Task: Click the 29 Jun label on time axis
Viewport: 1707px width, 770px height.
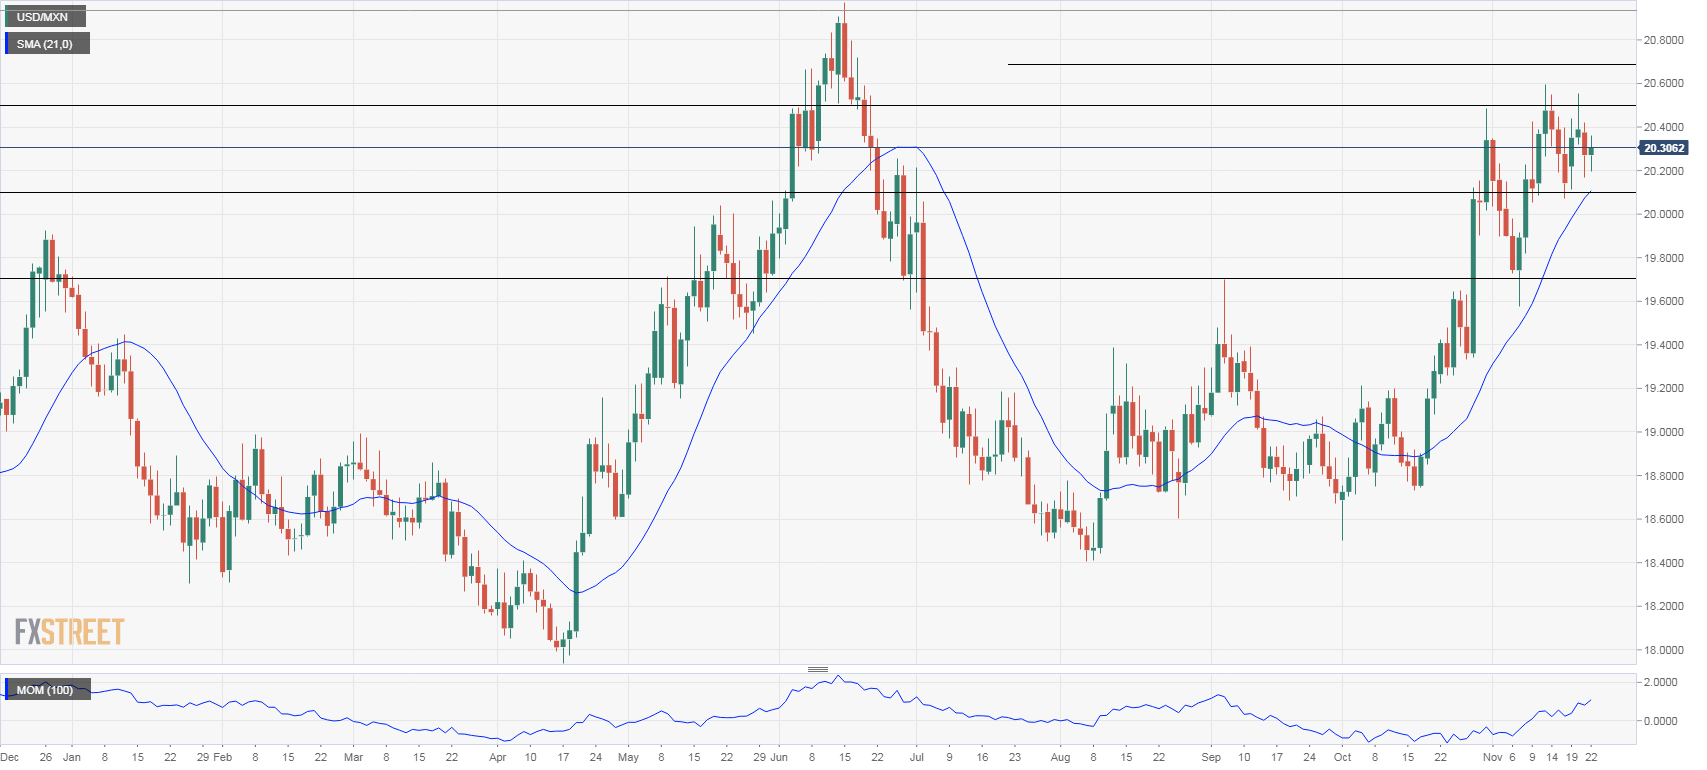Action: click(x=770, y=757)
